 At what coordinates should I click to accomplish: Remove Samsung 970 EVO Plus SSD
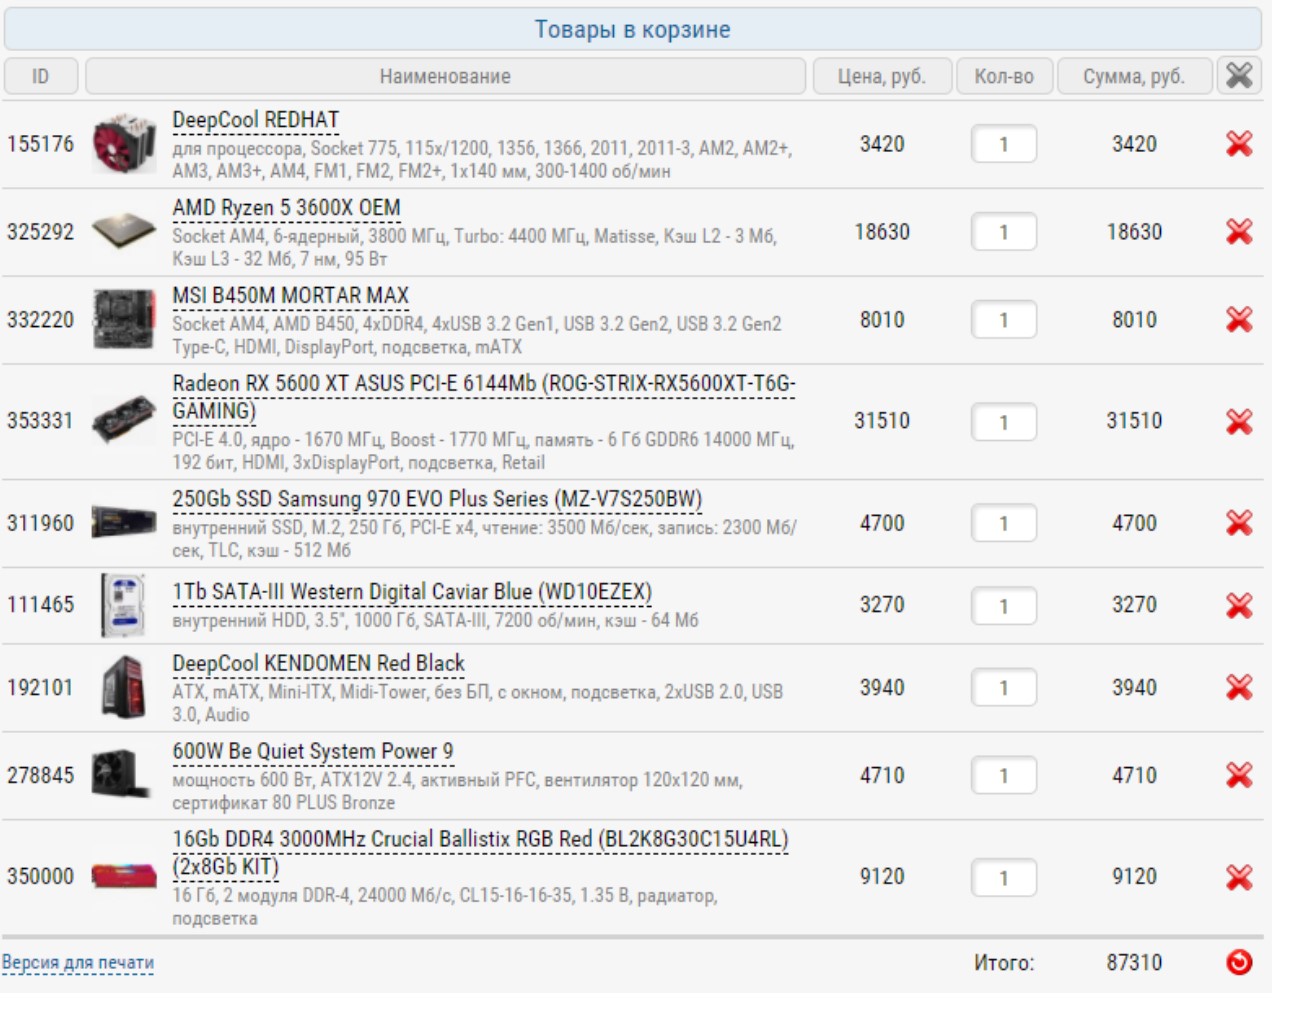[x=1238, y=523]
